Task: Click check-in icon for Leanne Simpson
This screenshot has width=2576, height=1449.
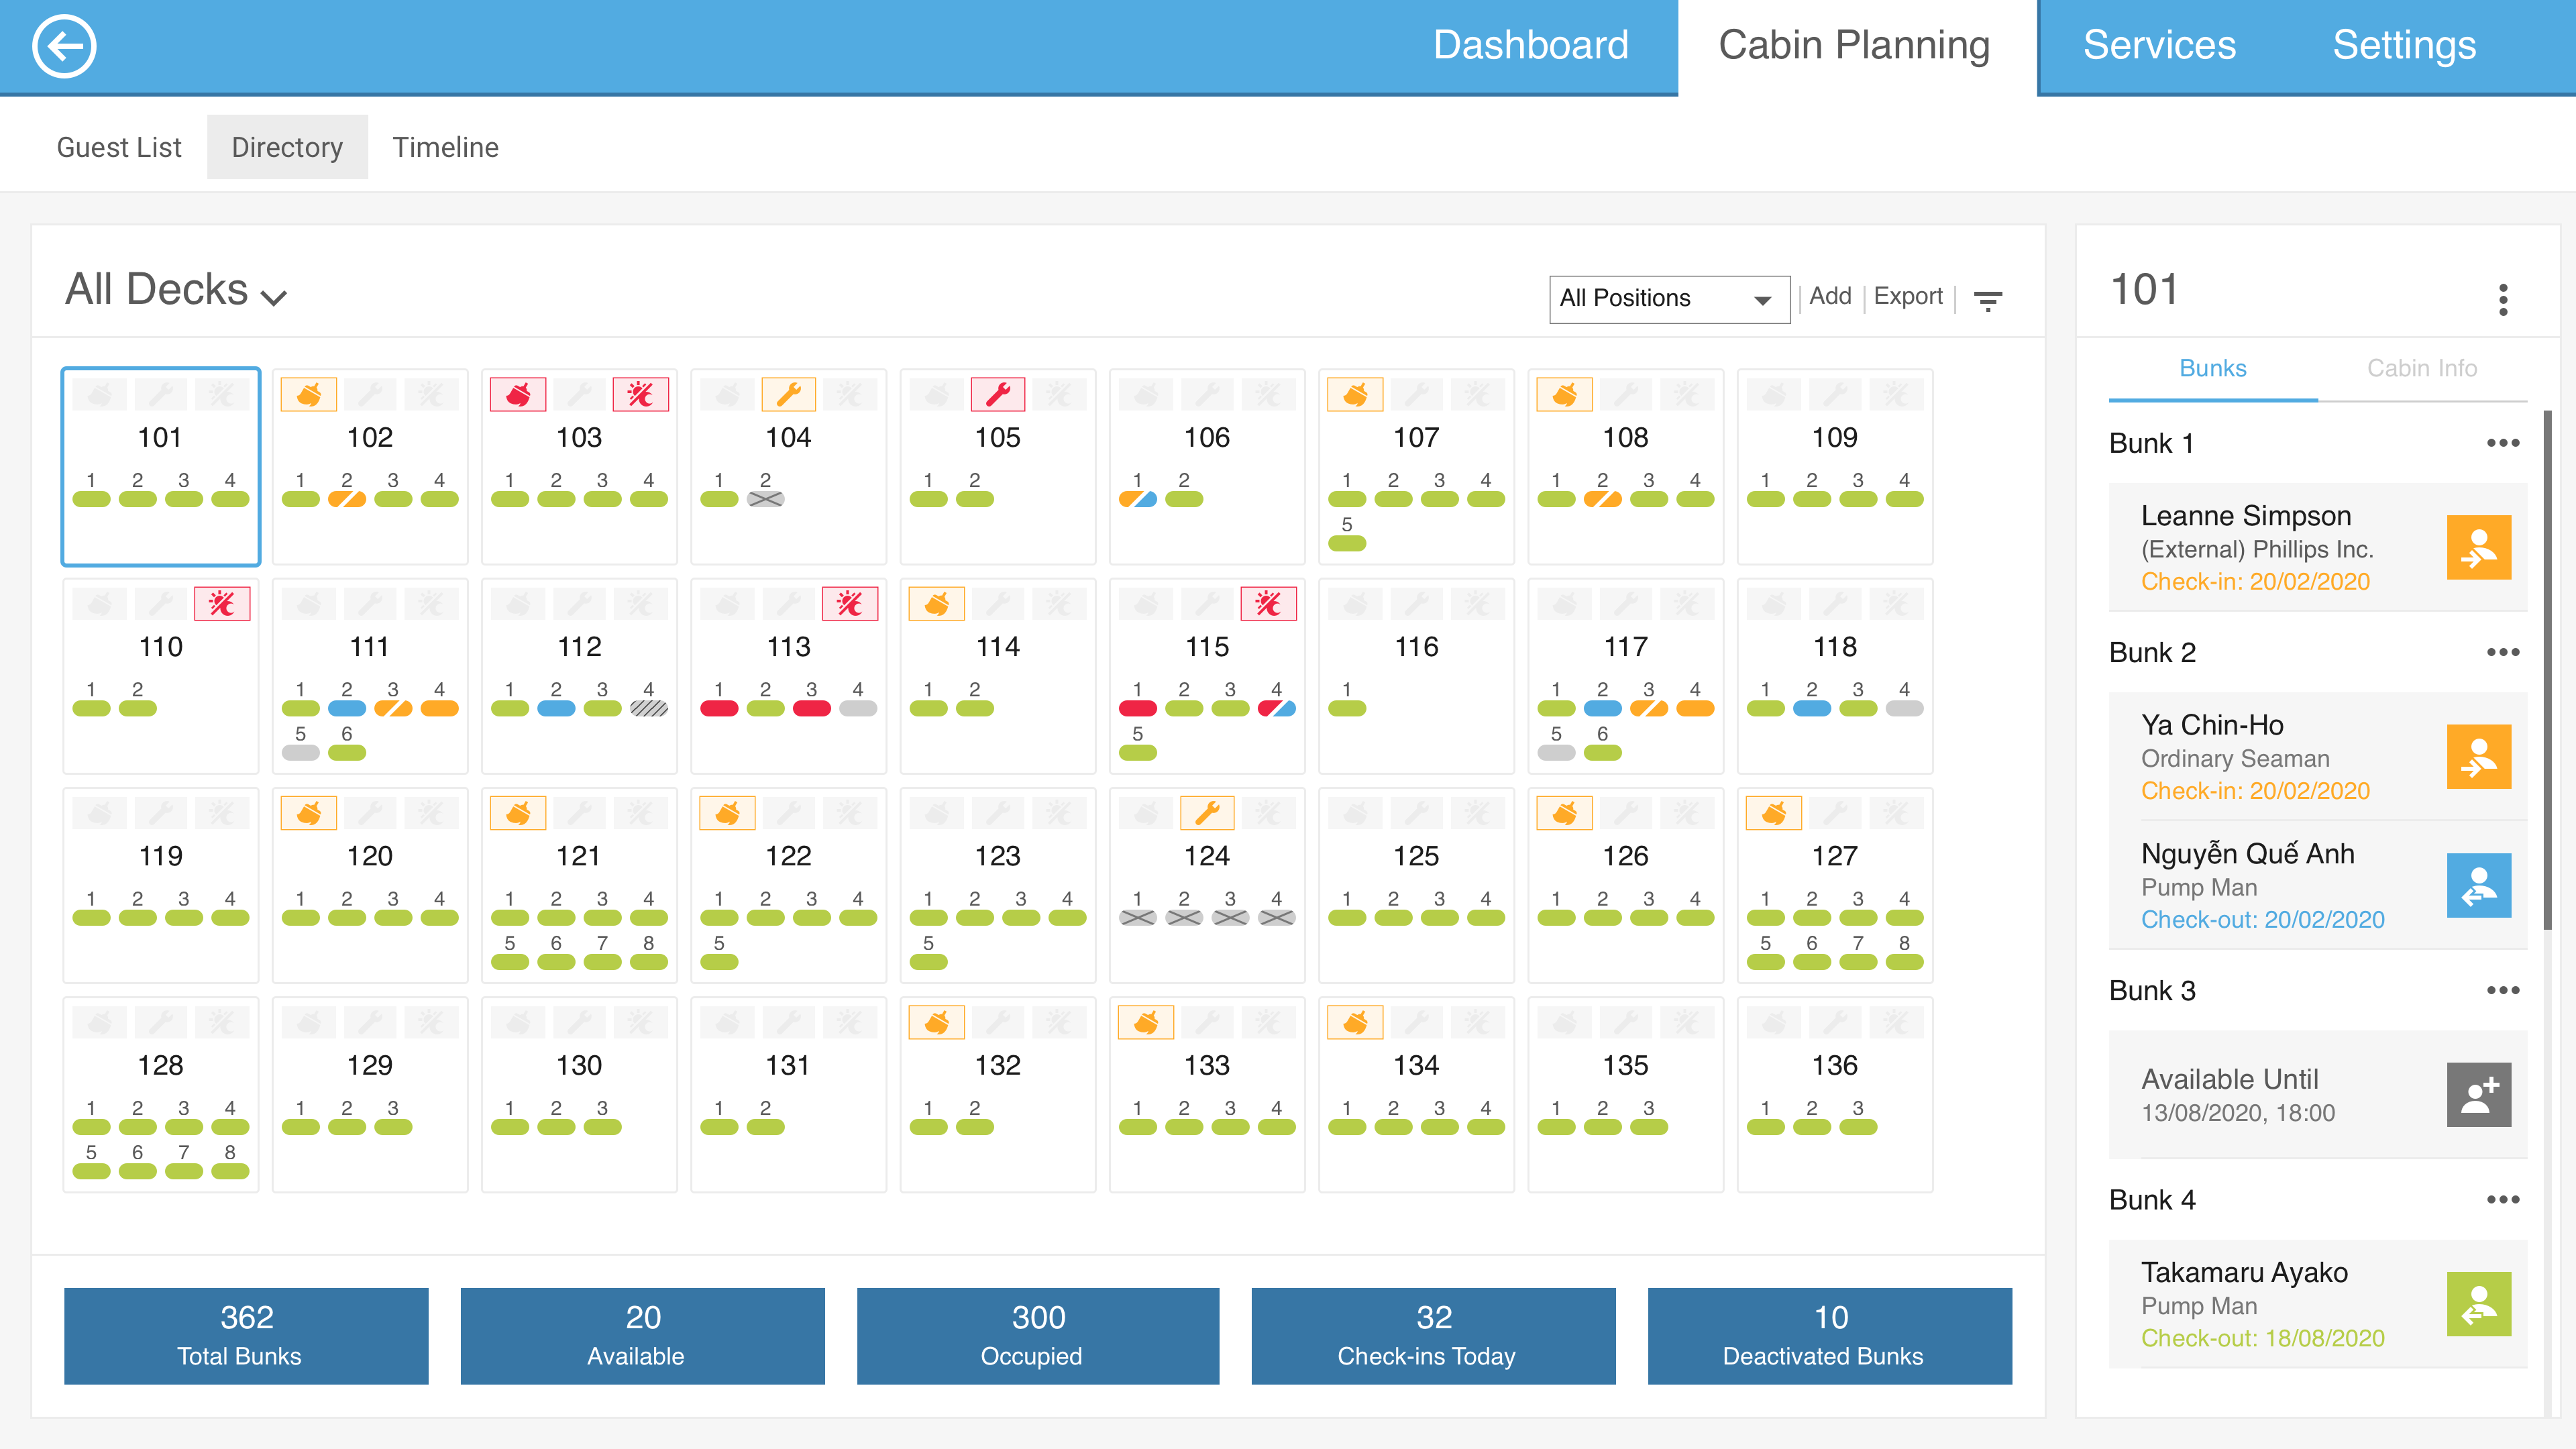Action: [x=2478, y=548]
